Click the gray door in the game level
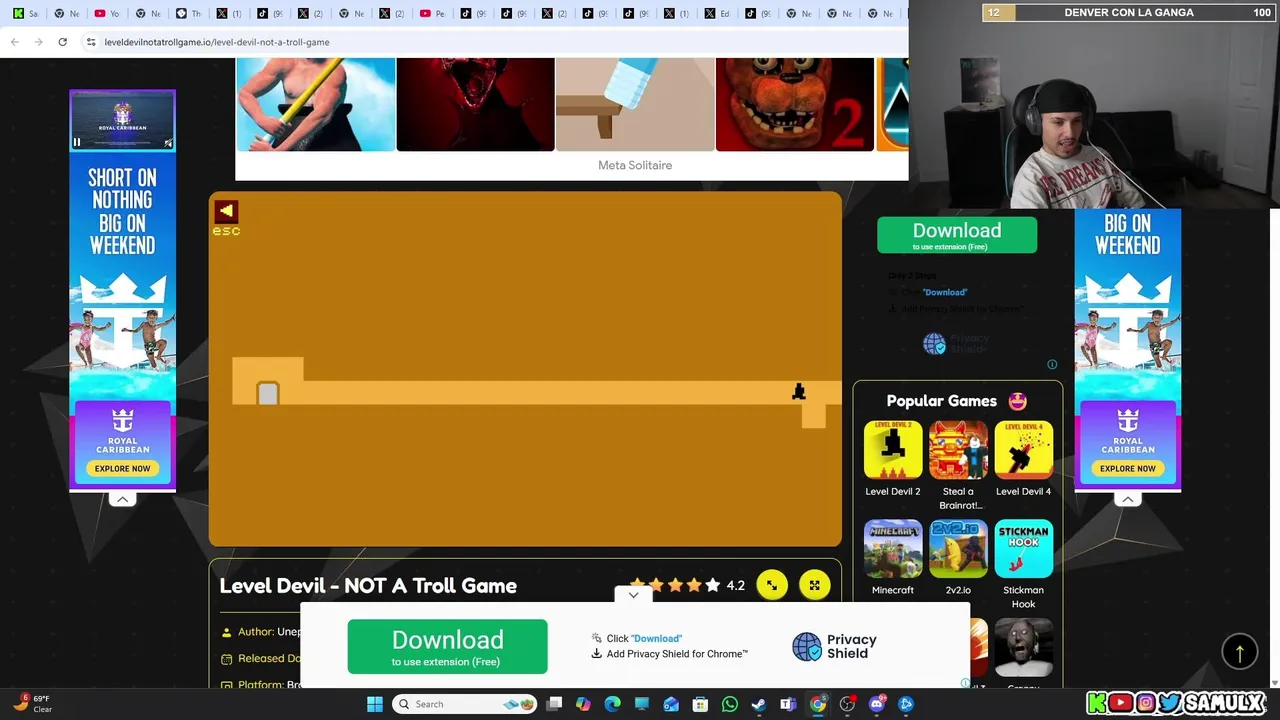 pyautogui.click(x=268, y=394)
